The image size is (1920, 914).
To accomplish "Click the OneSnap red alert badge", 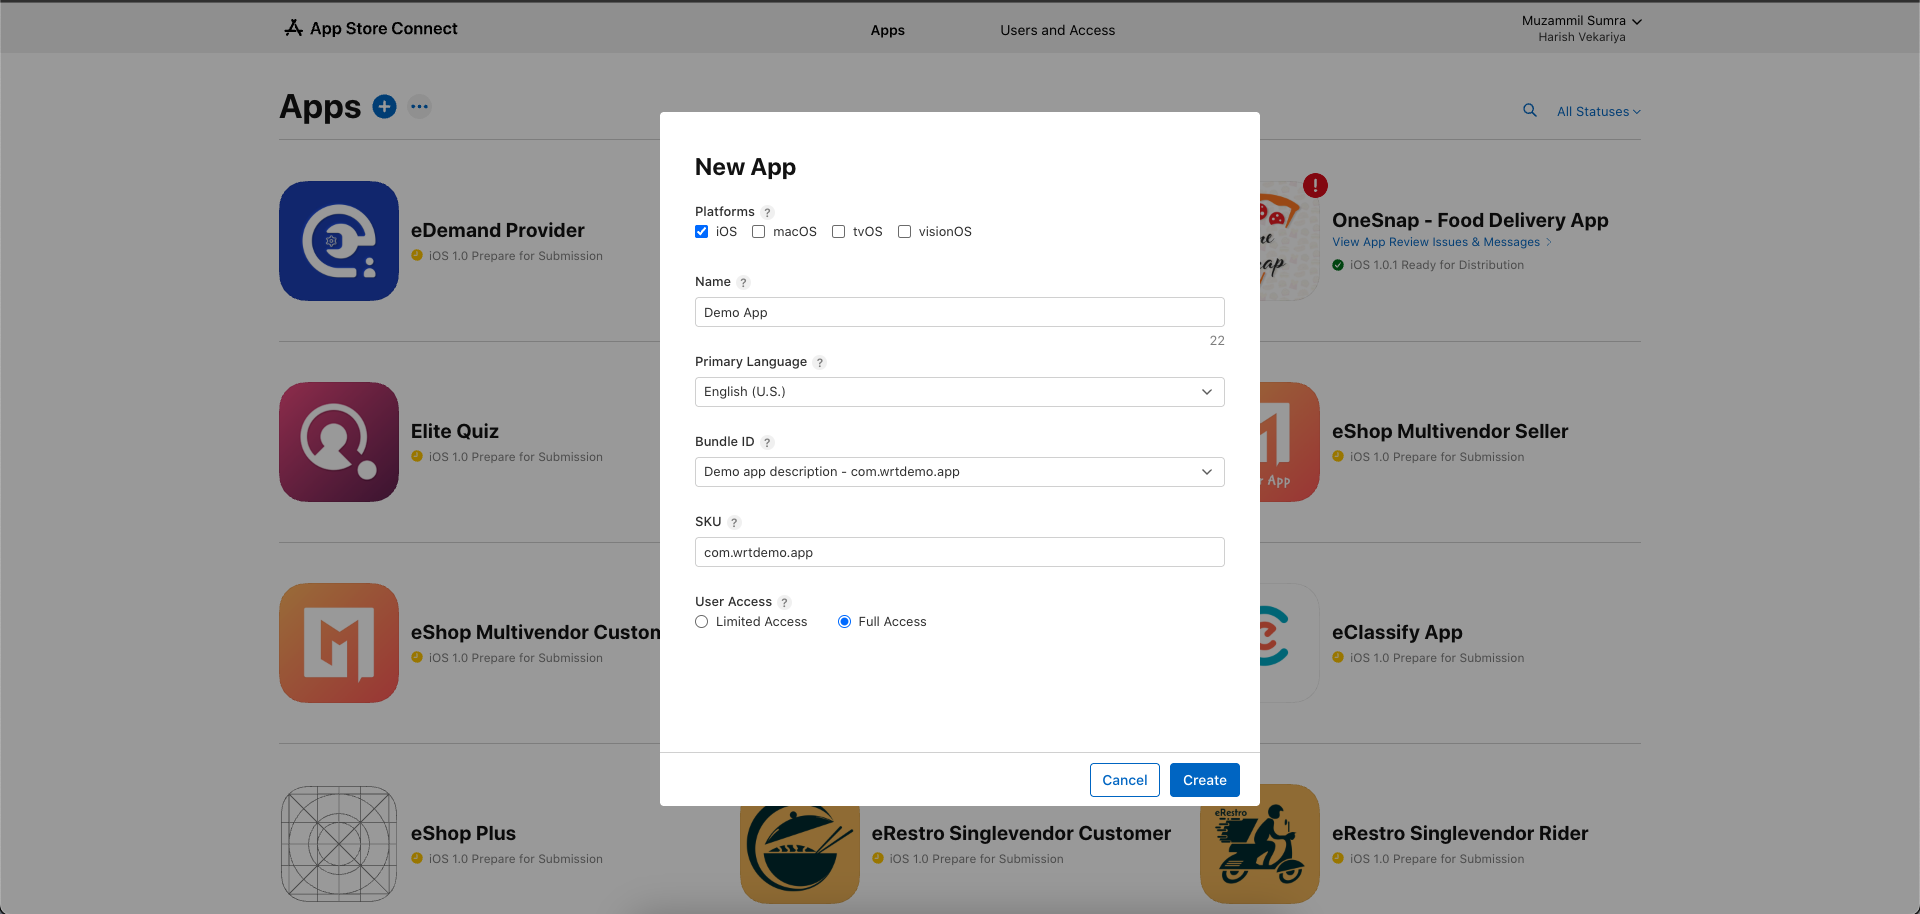I will 1315,185.
